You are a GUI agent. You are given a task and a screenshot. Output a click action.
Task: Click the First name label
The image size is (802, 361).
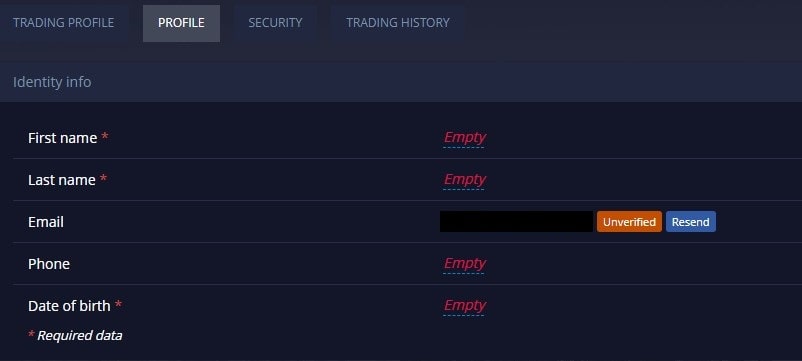(x=62, y=138)
